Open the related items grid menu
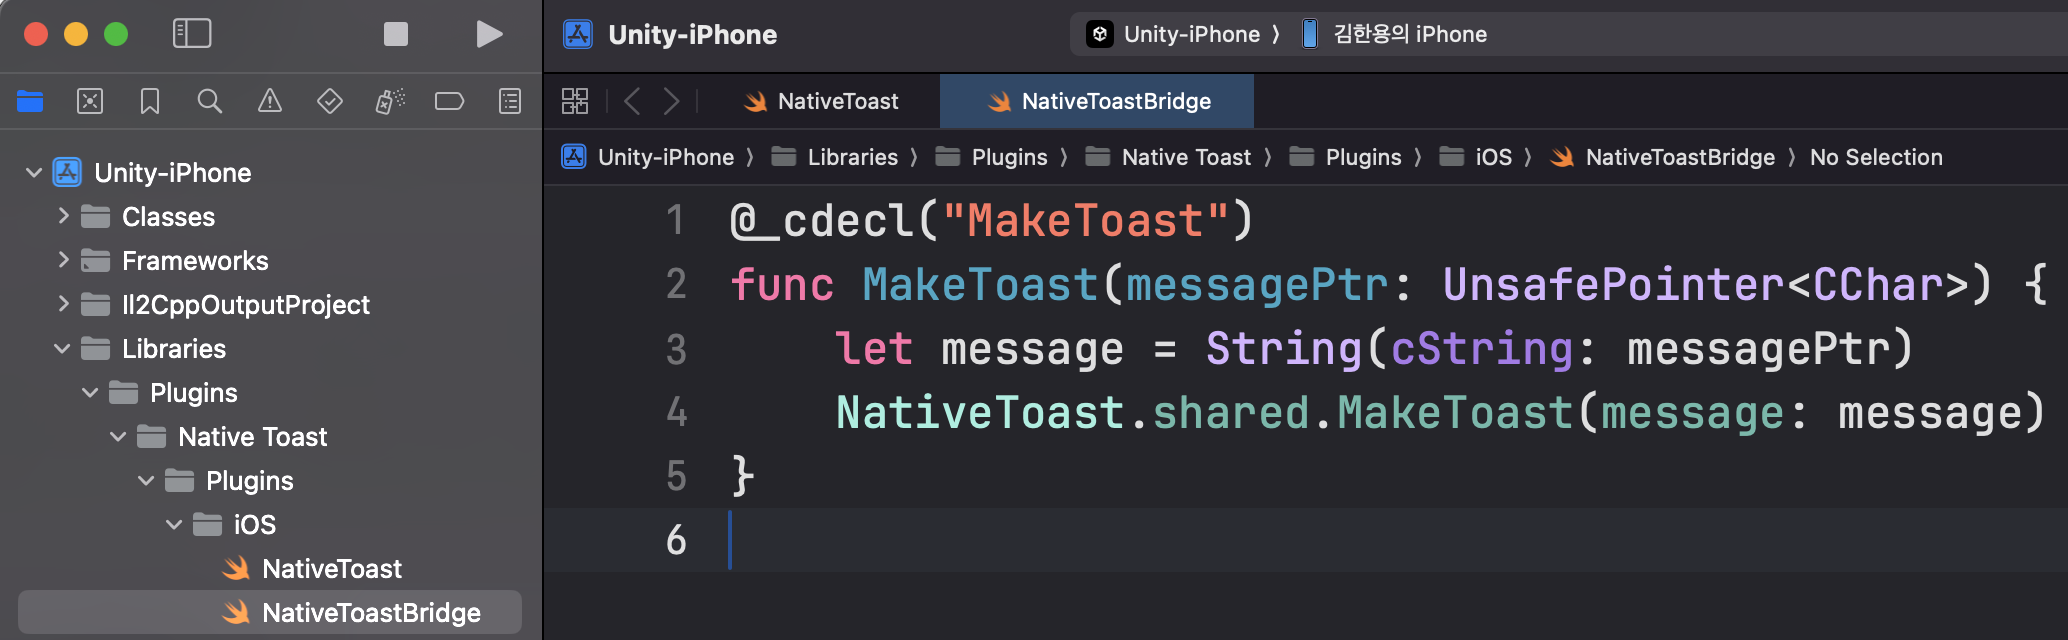Screen dimensions: 2068x640 click(575, 101)
